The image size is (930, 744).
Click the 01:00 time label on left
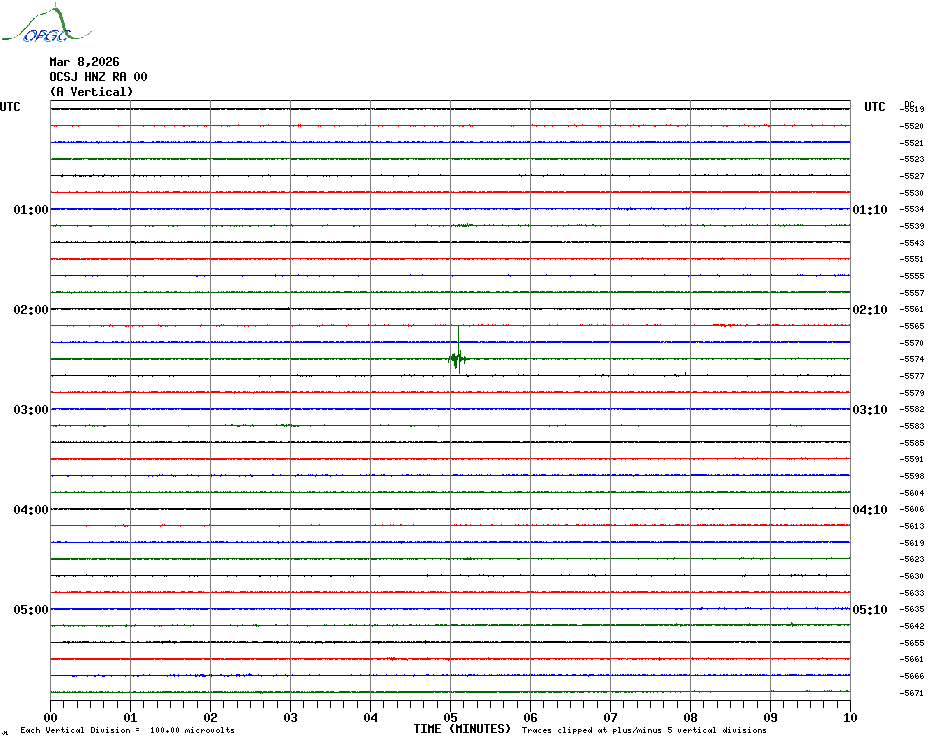[x=31, y=210]
